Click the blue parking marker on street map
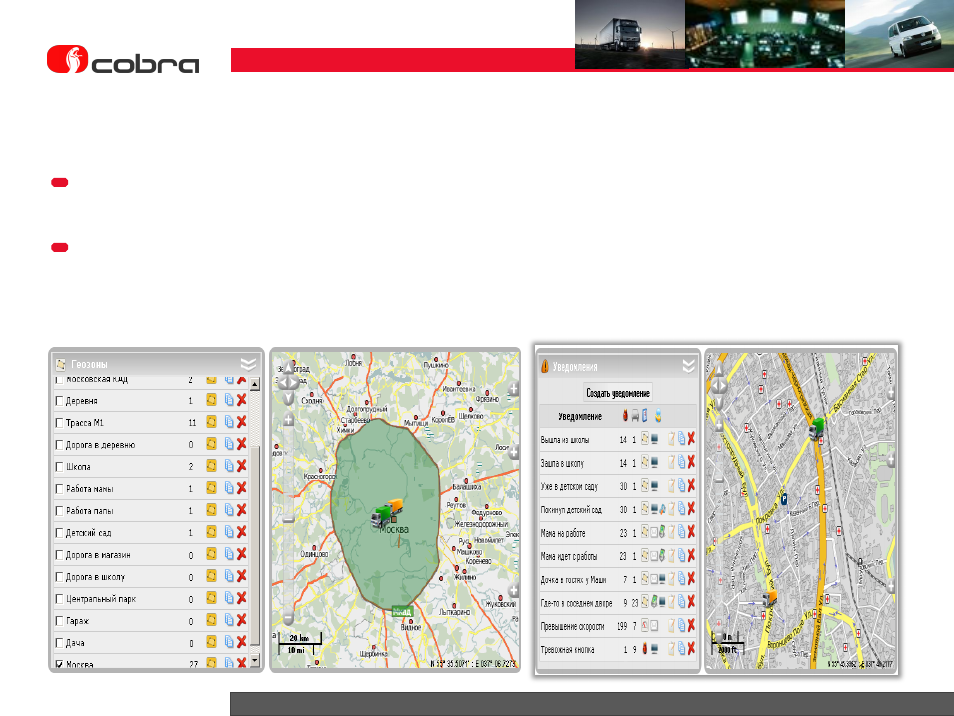 [784, 499]
